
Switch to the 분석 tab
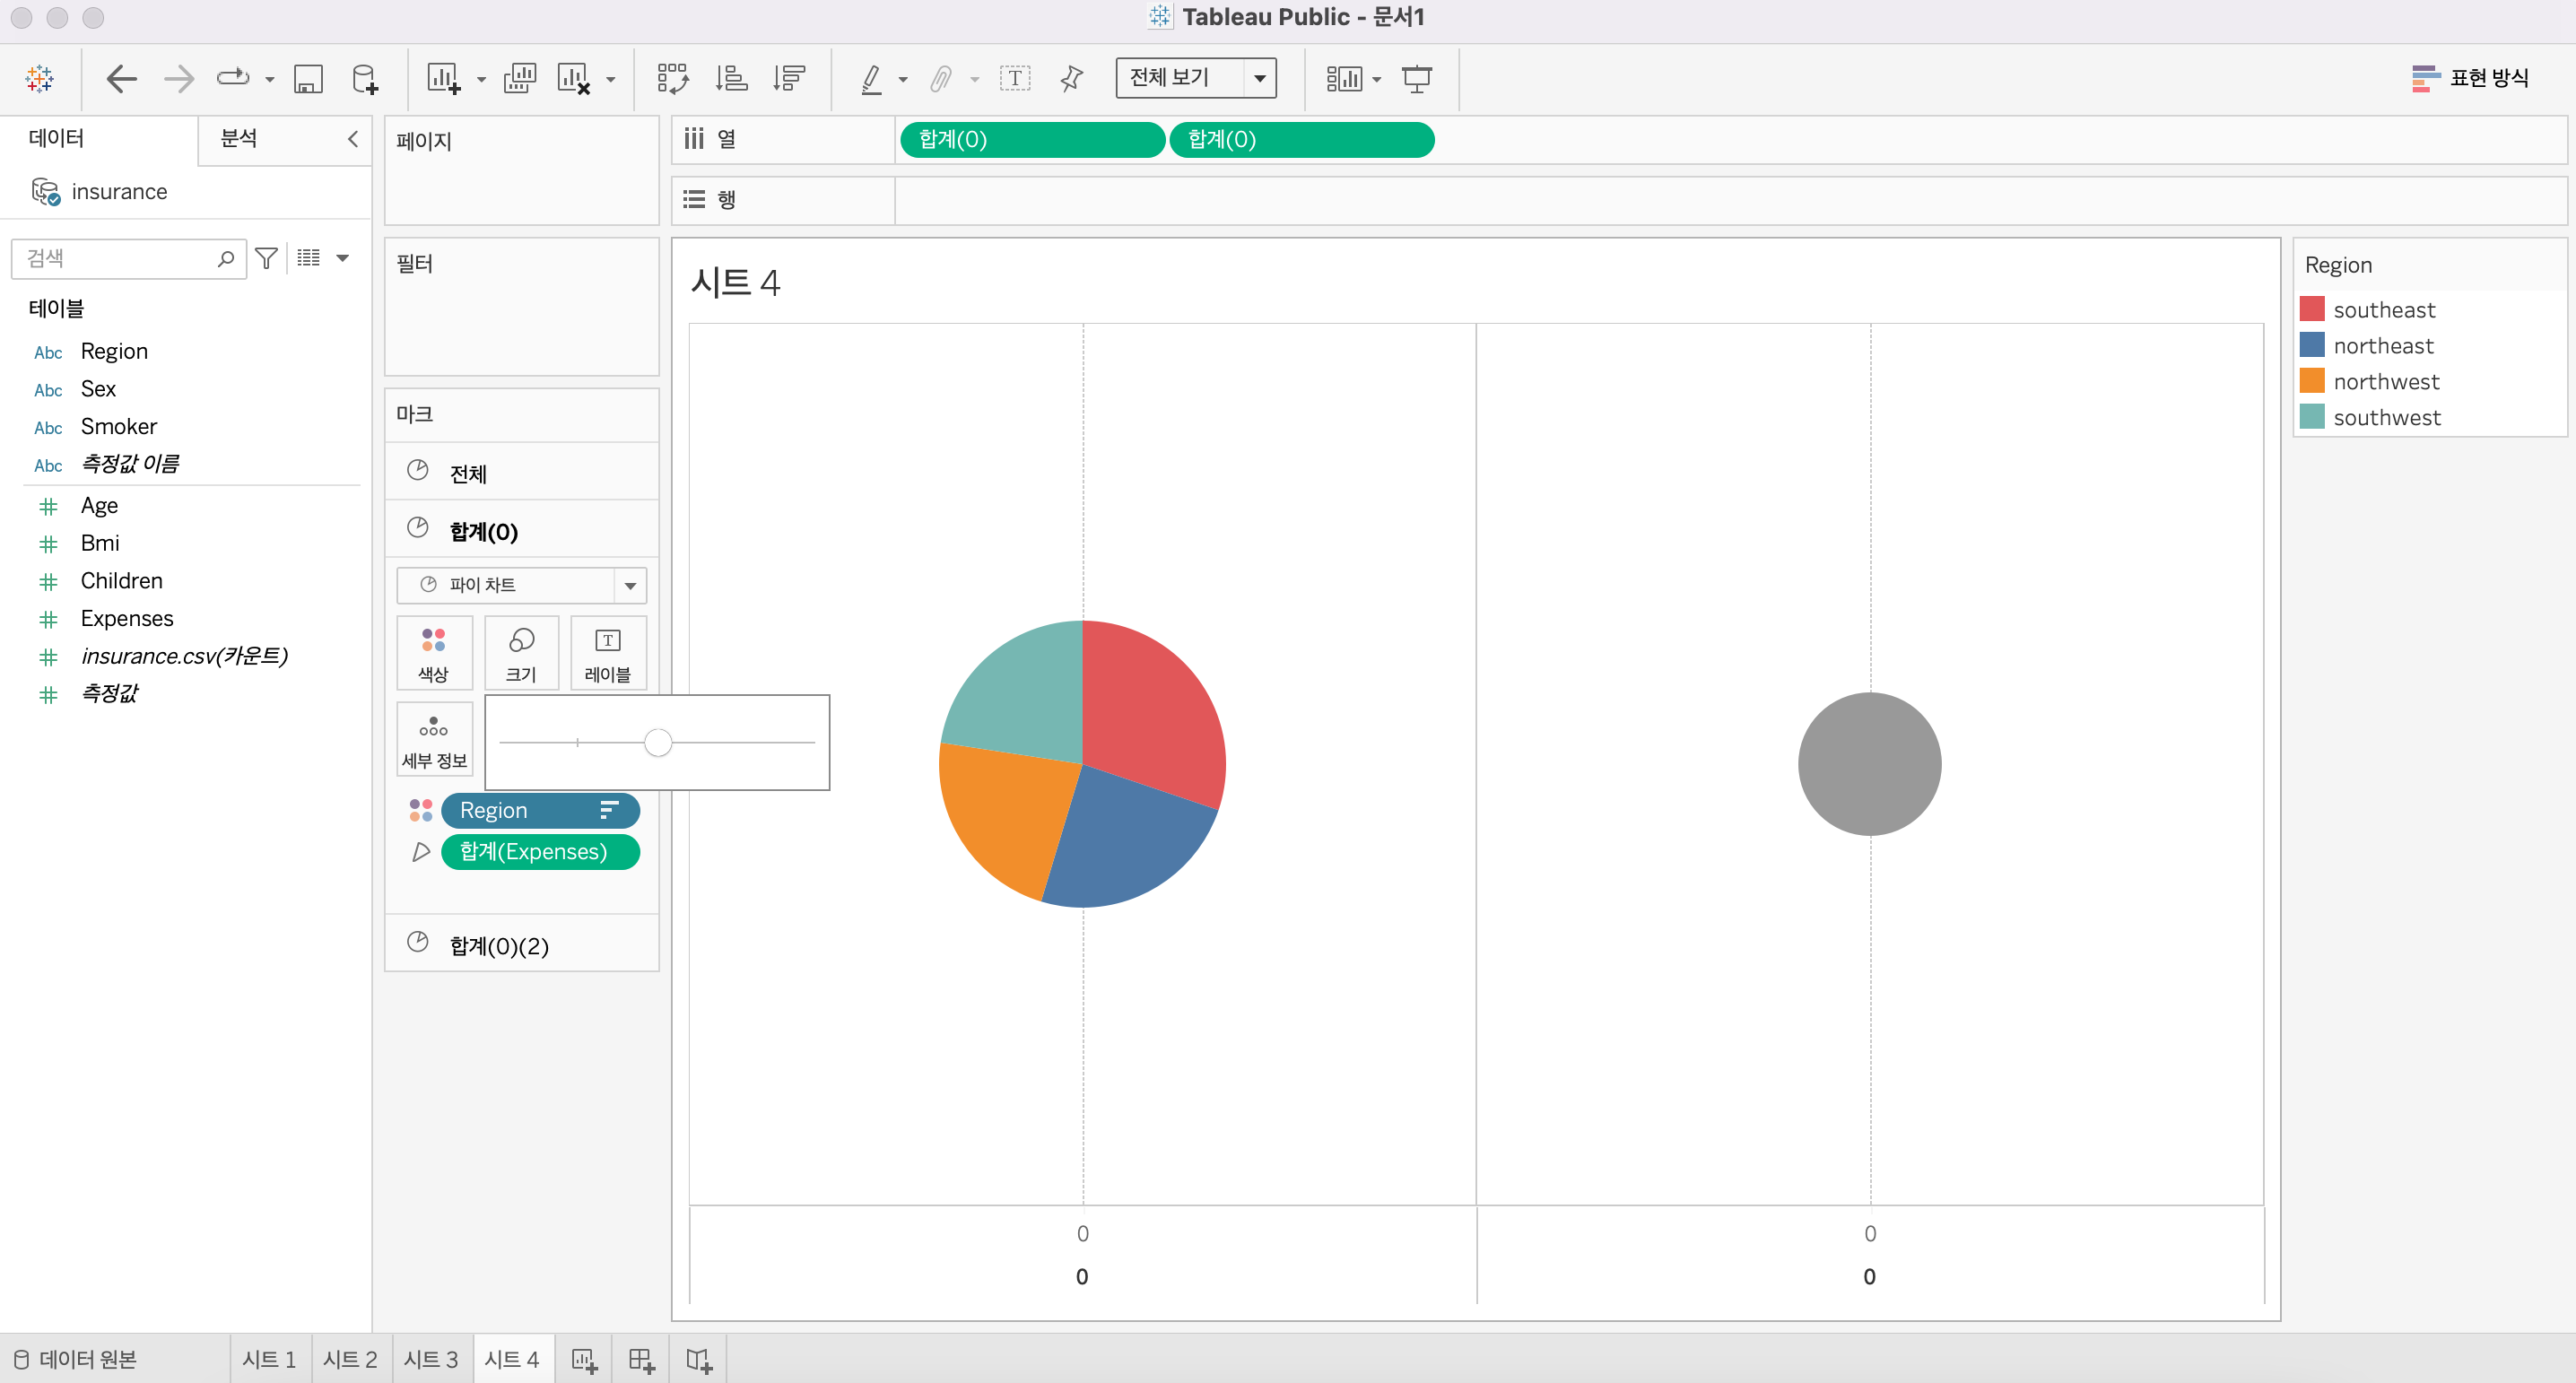[x=239, y=138]
